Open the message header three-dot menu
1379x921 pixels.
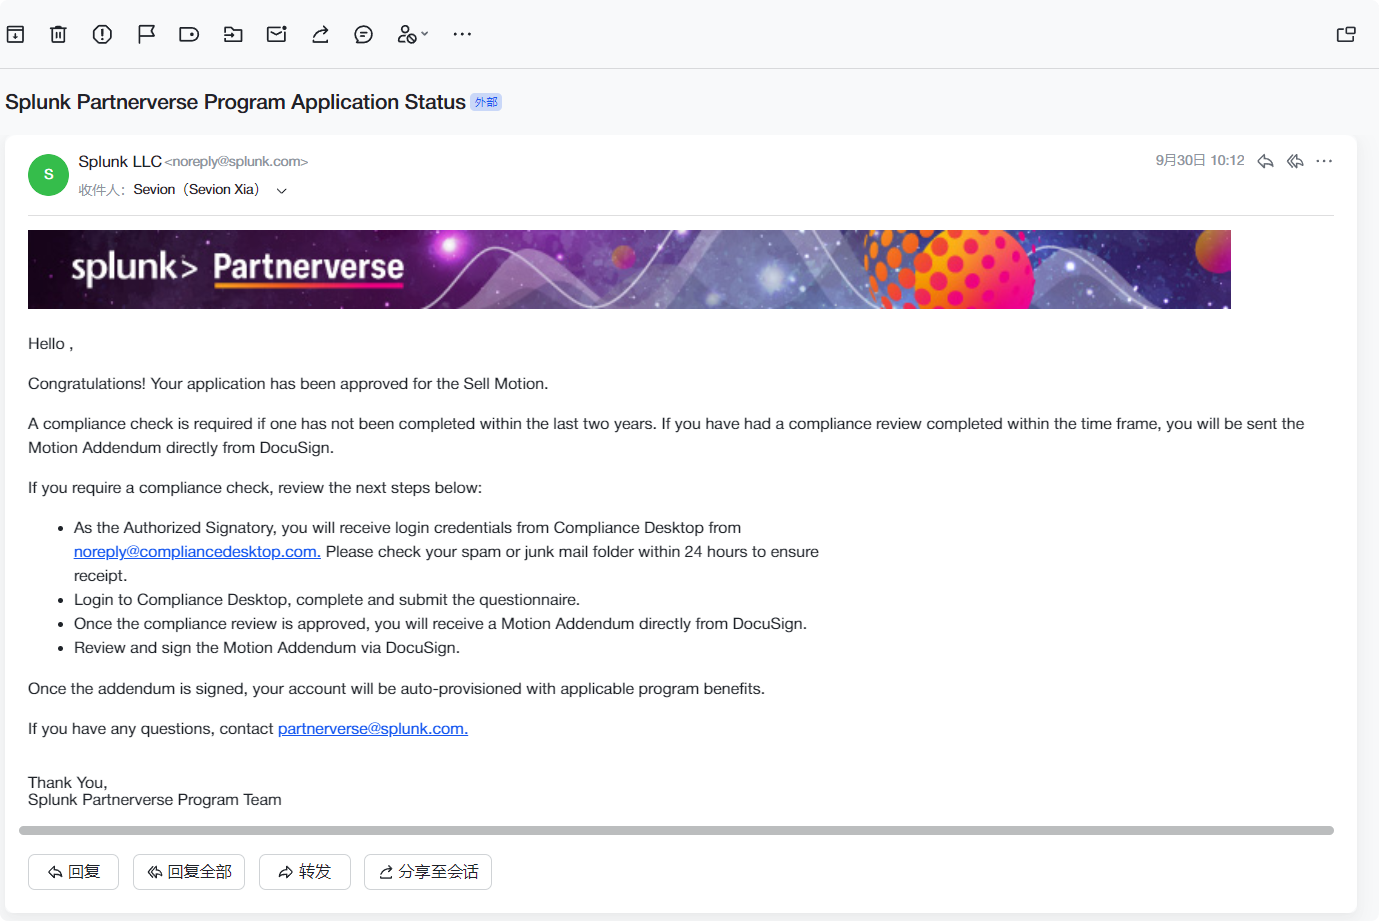(1324, 161)
